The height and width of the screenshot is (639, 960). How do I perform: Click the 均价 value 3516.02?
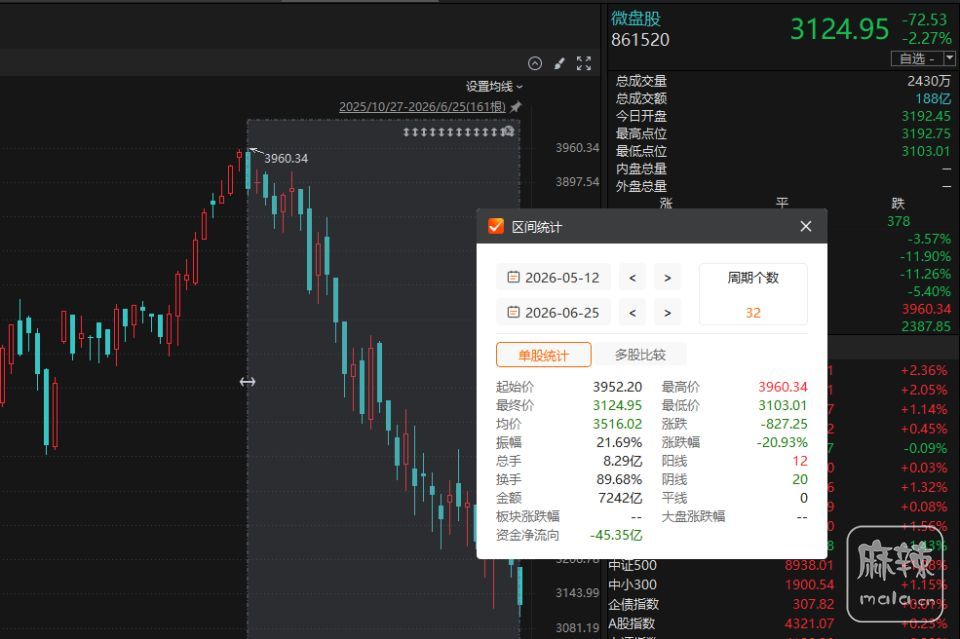click(617, 424)
